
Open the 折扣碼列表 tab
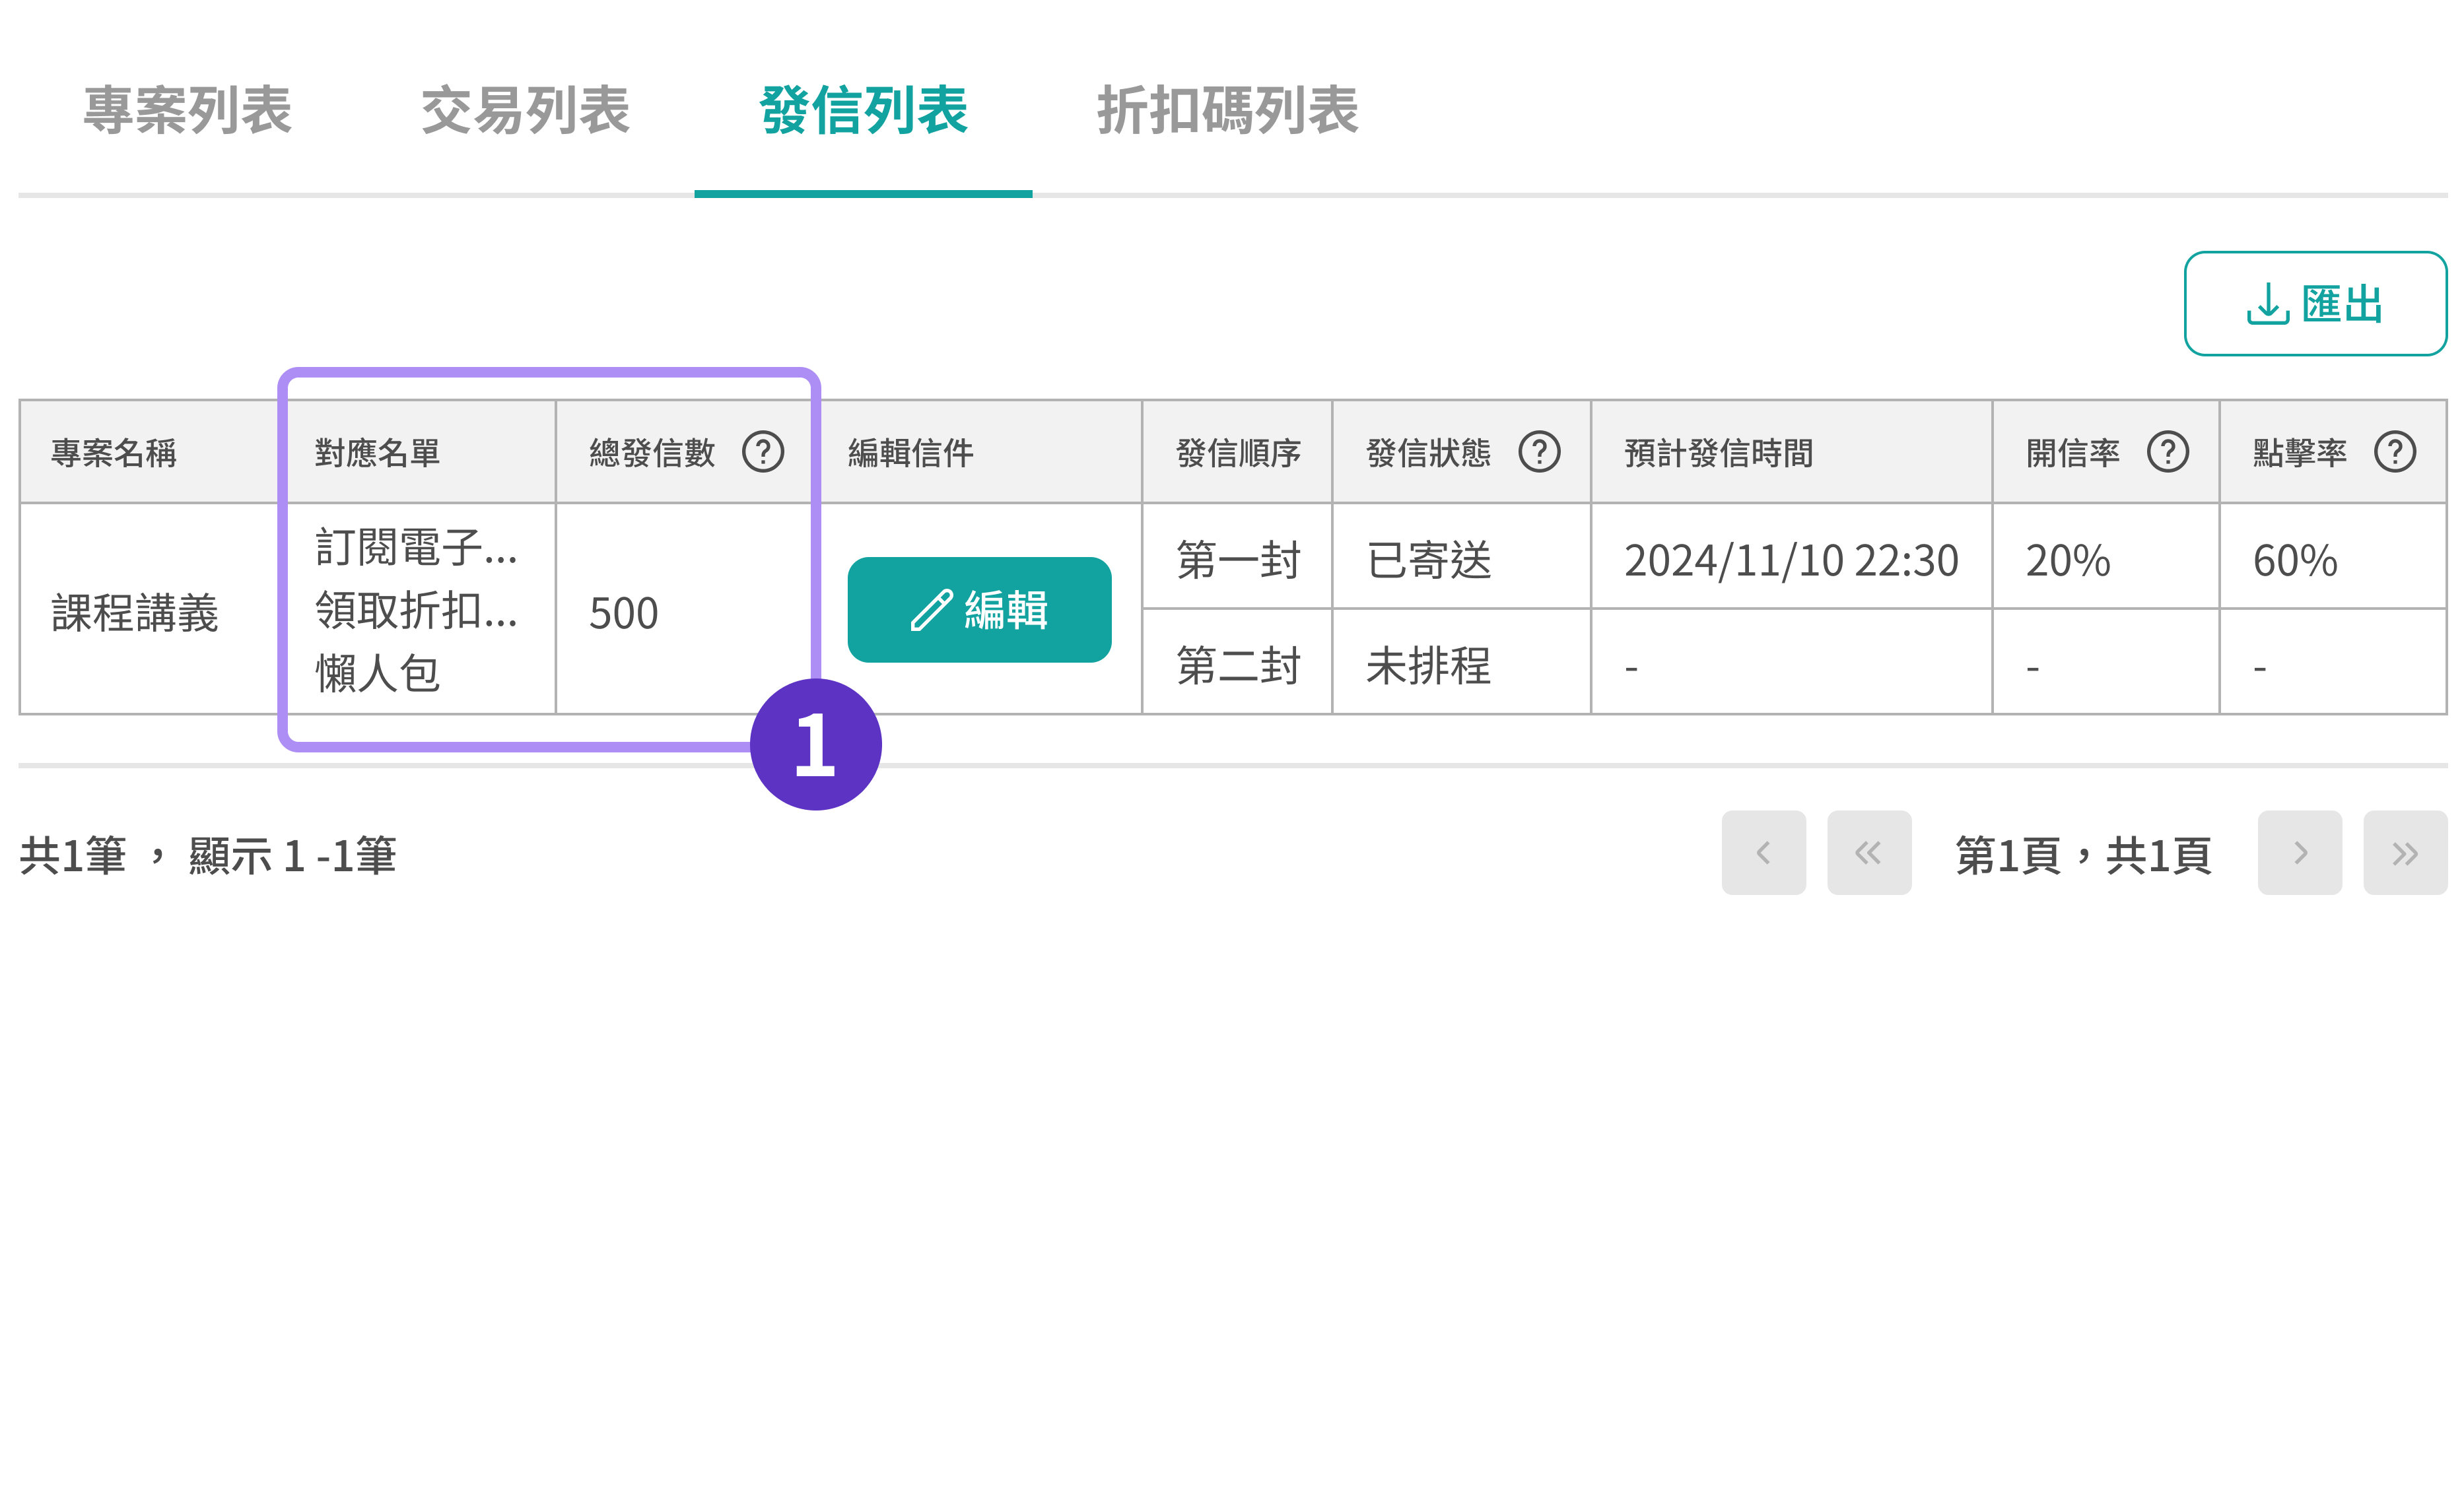[x=1227, y=110]
